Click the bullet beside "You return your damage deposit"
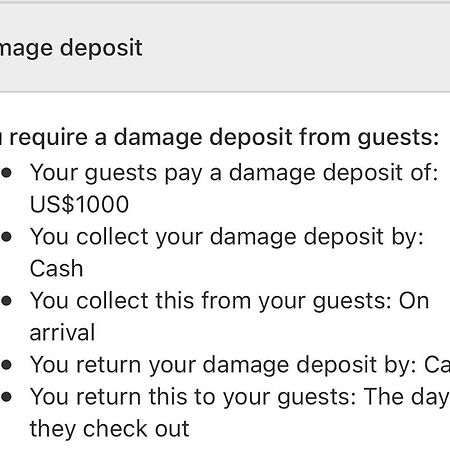450x450 pixels. pyautogui.click(x=7, y=365)
